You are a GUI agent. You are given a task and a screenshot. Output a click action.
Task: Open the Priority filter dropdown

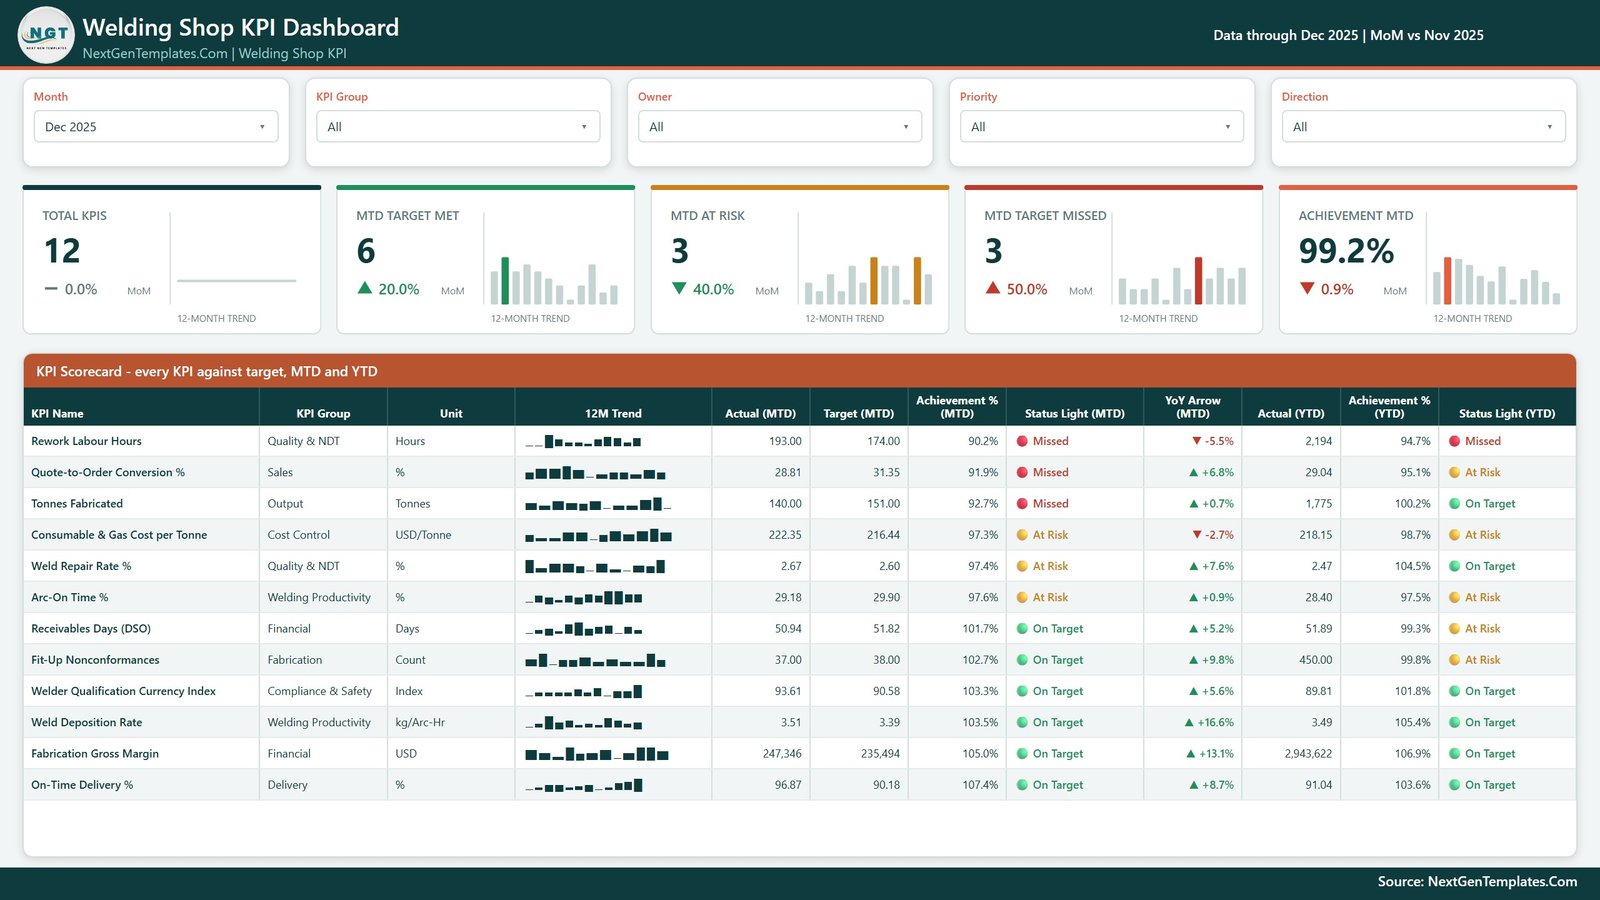click(1102, 127)
